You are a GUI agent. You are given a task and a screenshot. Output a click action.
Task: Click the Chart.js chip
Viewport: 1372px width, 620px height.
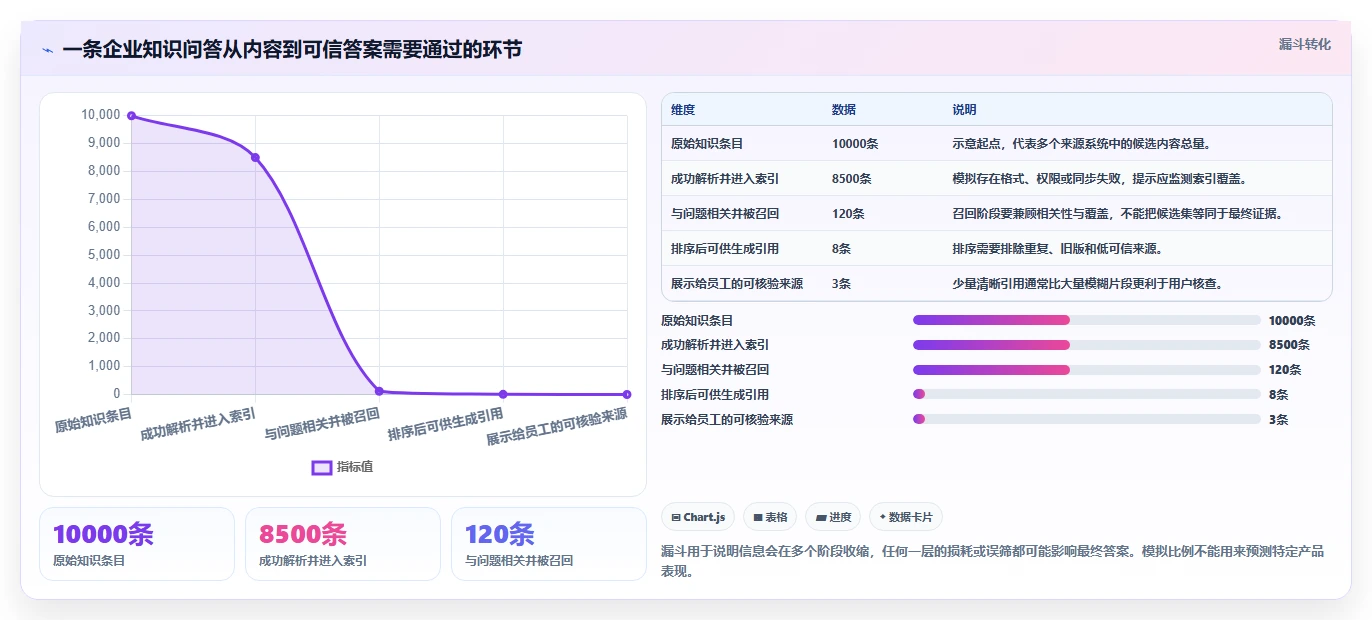coord(699,517)
